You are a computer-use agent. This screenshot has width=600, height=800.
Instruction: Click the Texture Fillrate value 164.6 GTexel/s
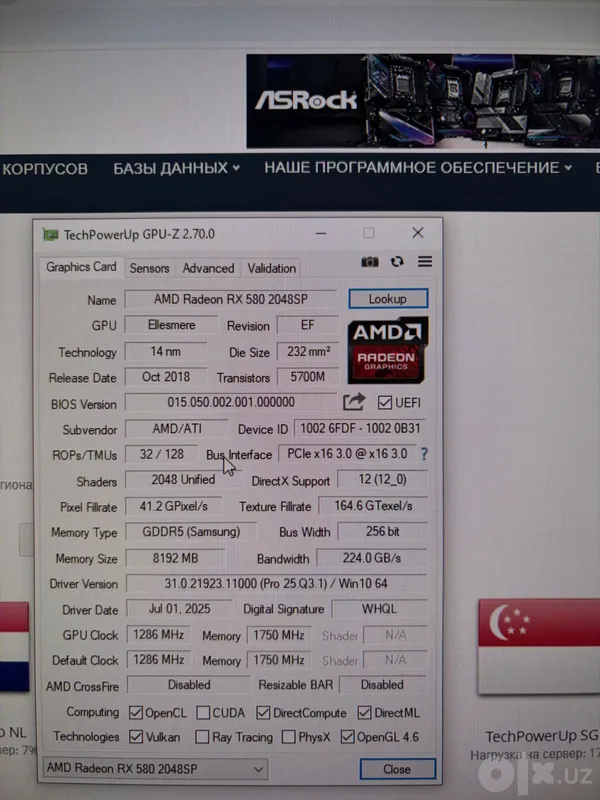(x=373, y=506)
